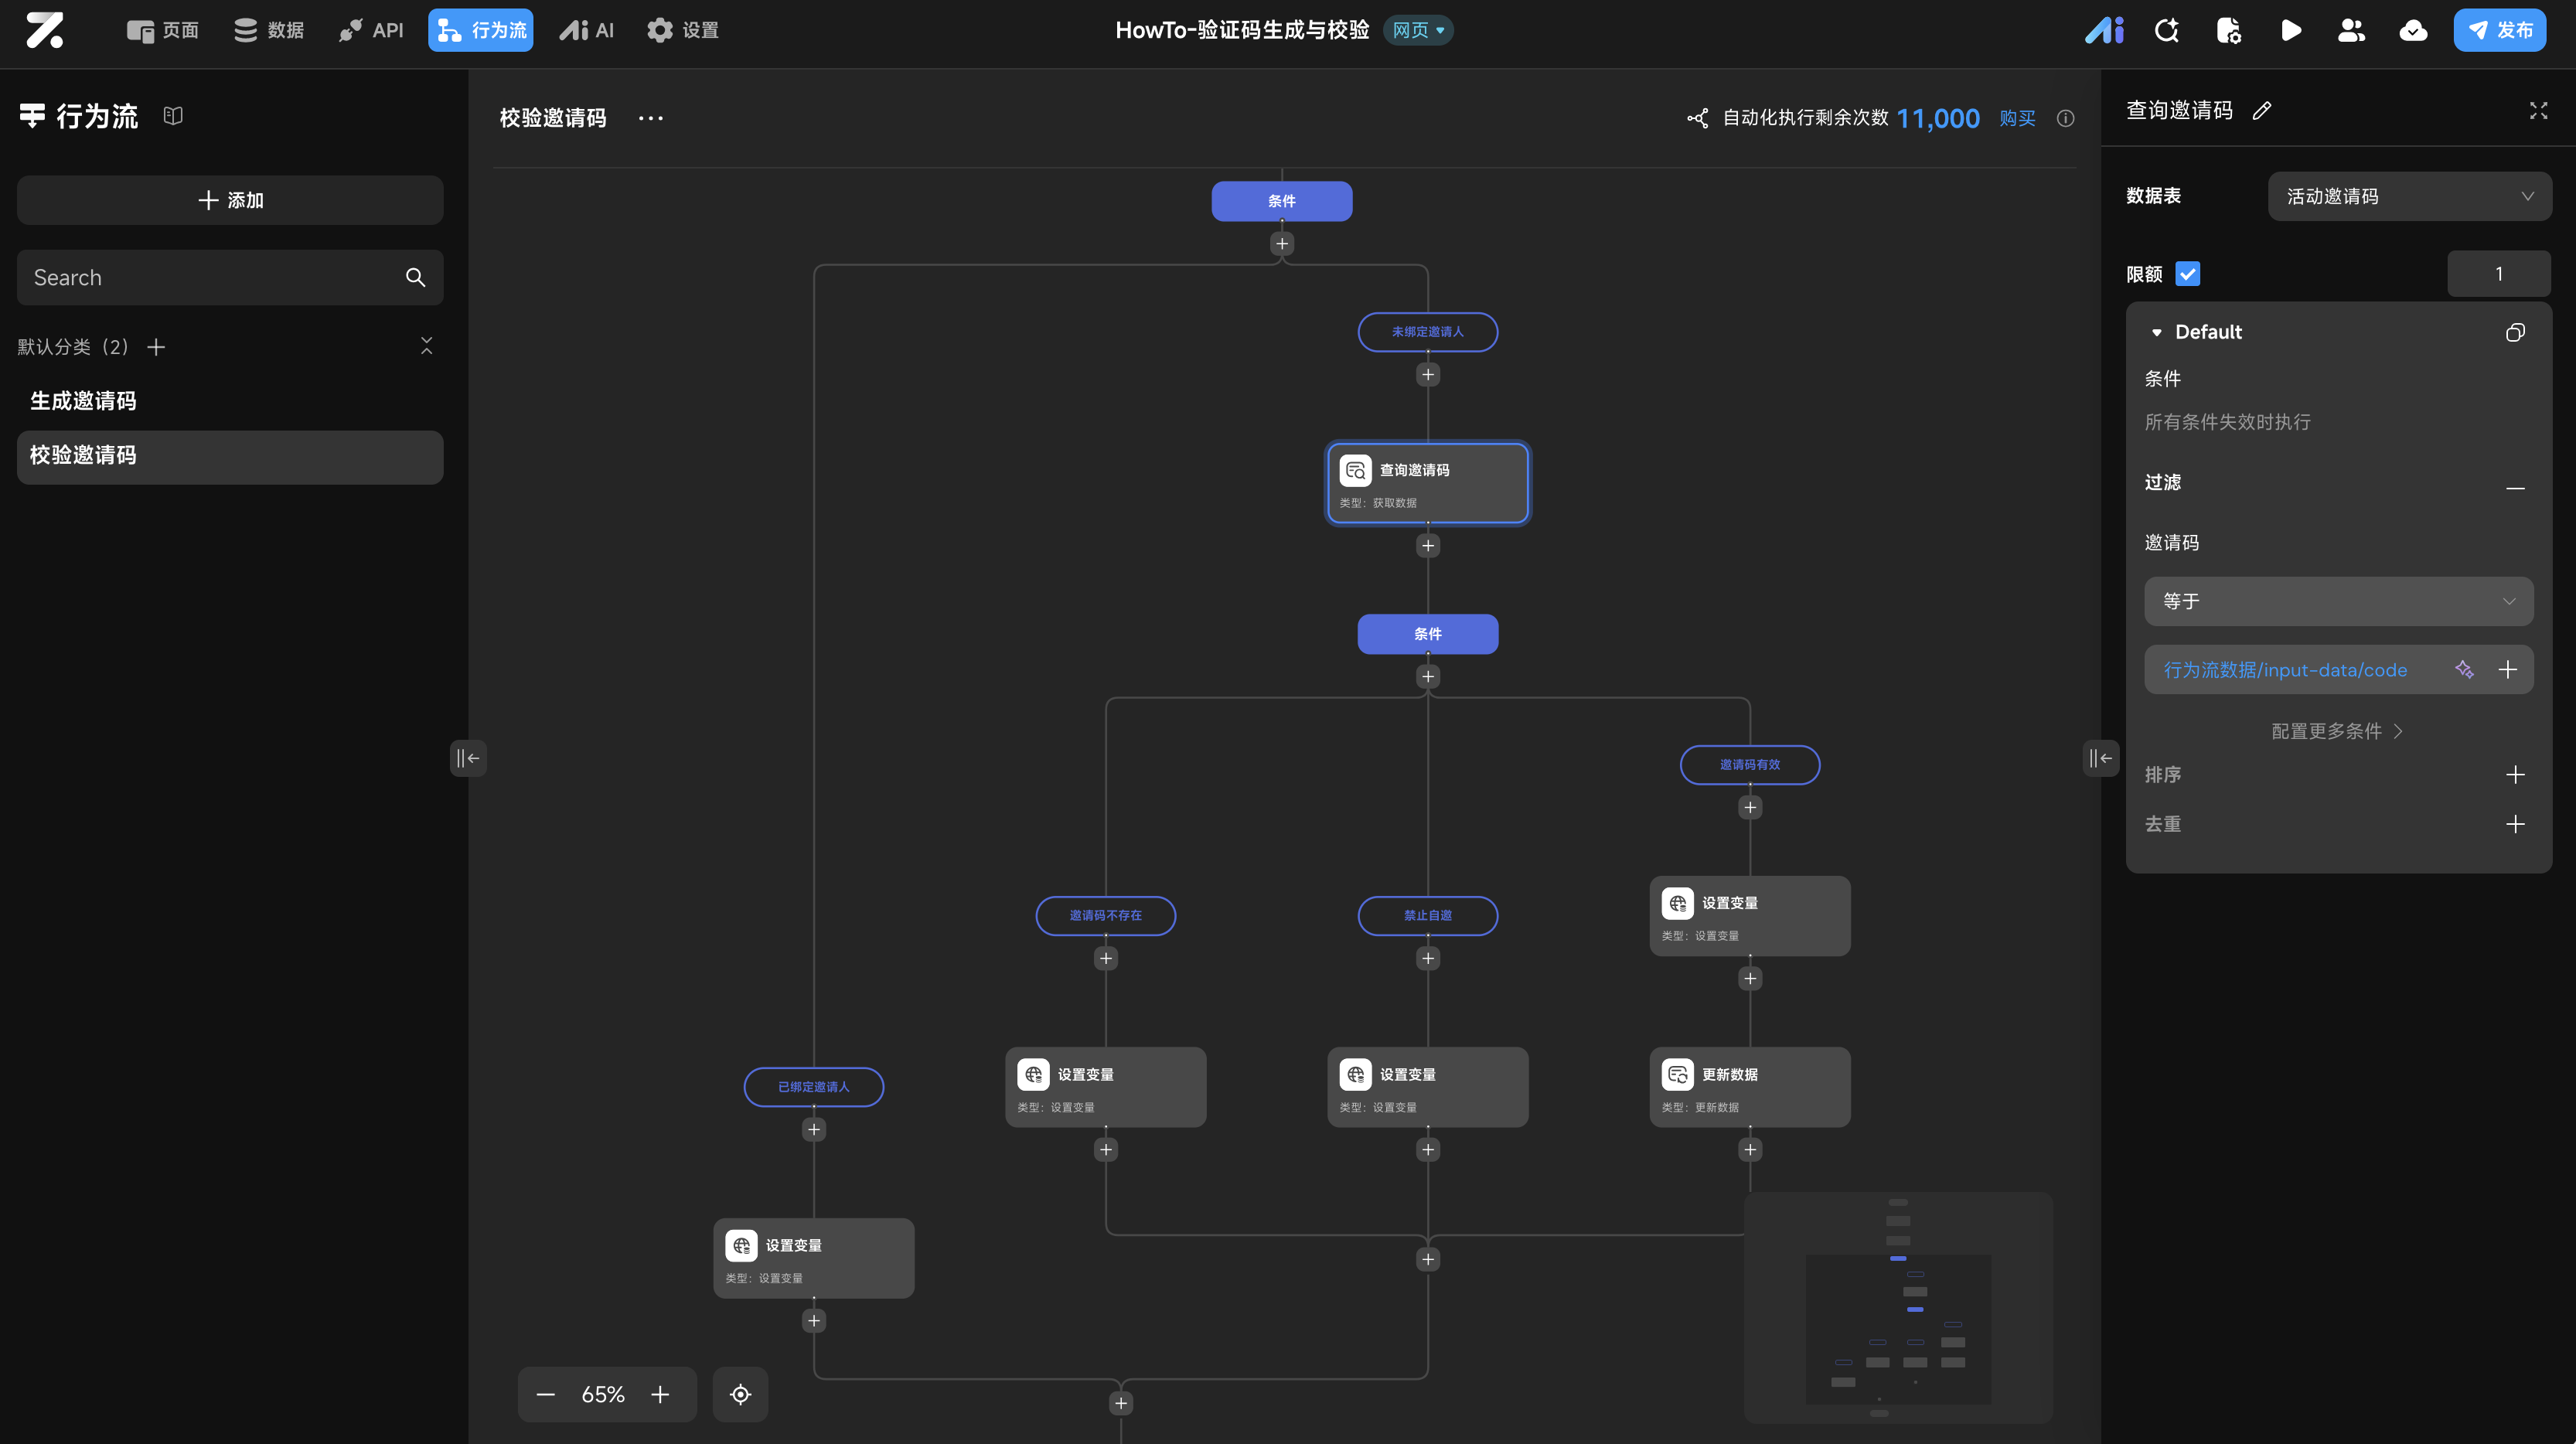
Task: Switch to the 数据 tab
Action: tap(269, 30)
